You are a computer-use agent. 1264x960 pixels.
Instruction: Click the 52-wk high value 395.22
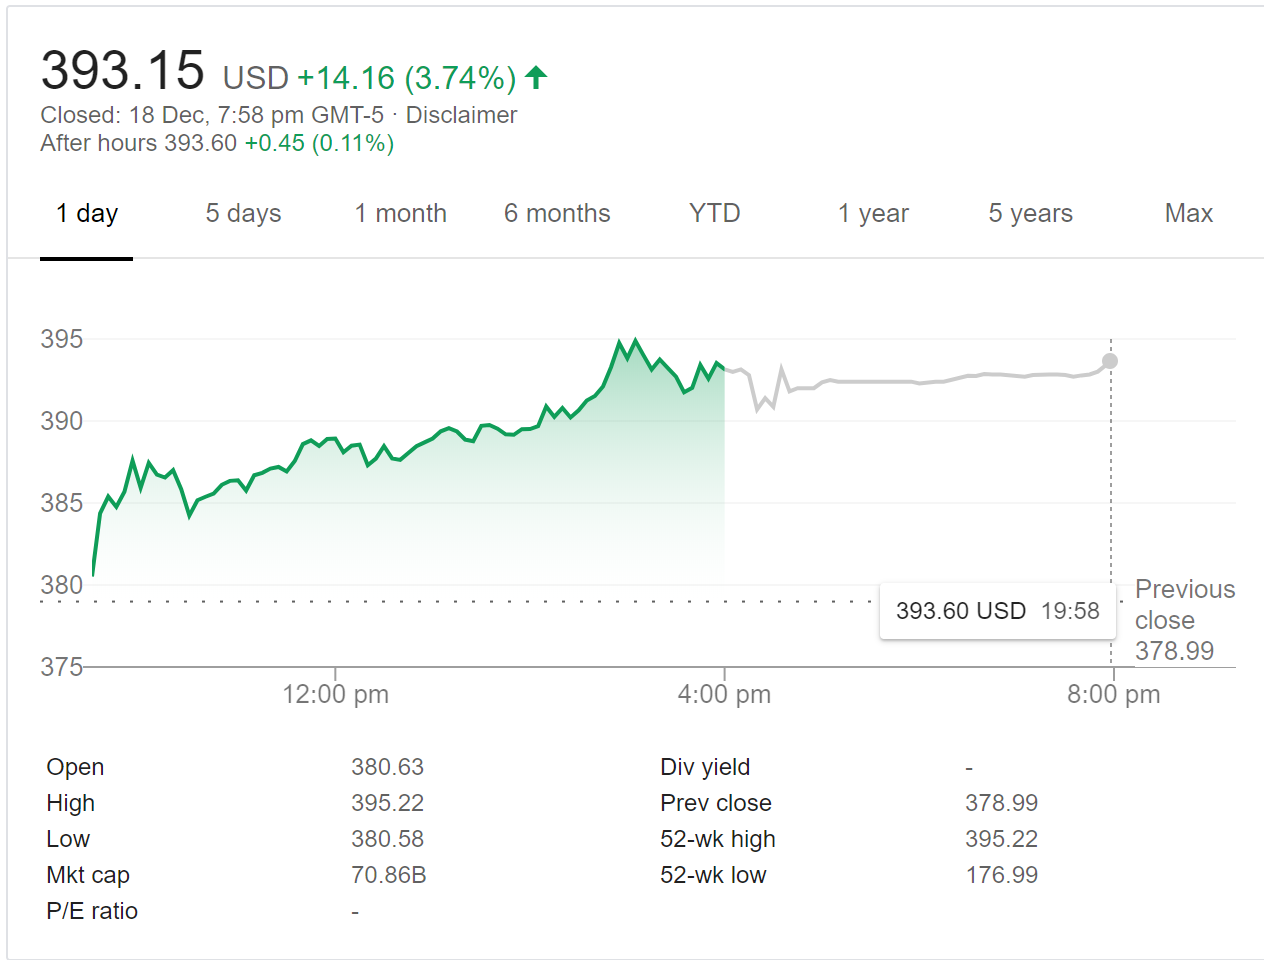(x=1001, y=839)
